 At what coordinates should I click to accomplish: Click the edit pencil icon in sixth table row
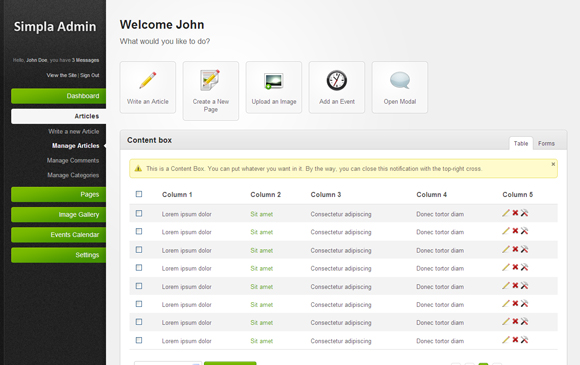coord(506,304)
